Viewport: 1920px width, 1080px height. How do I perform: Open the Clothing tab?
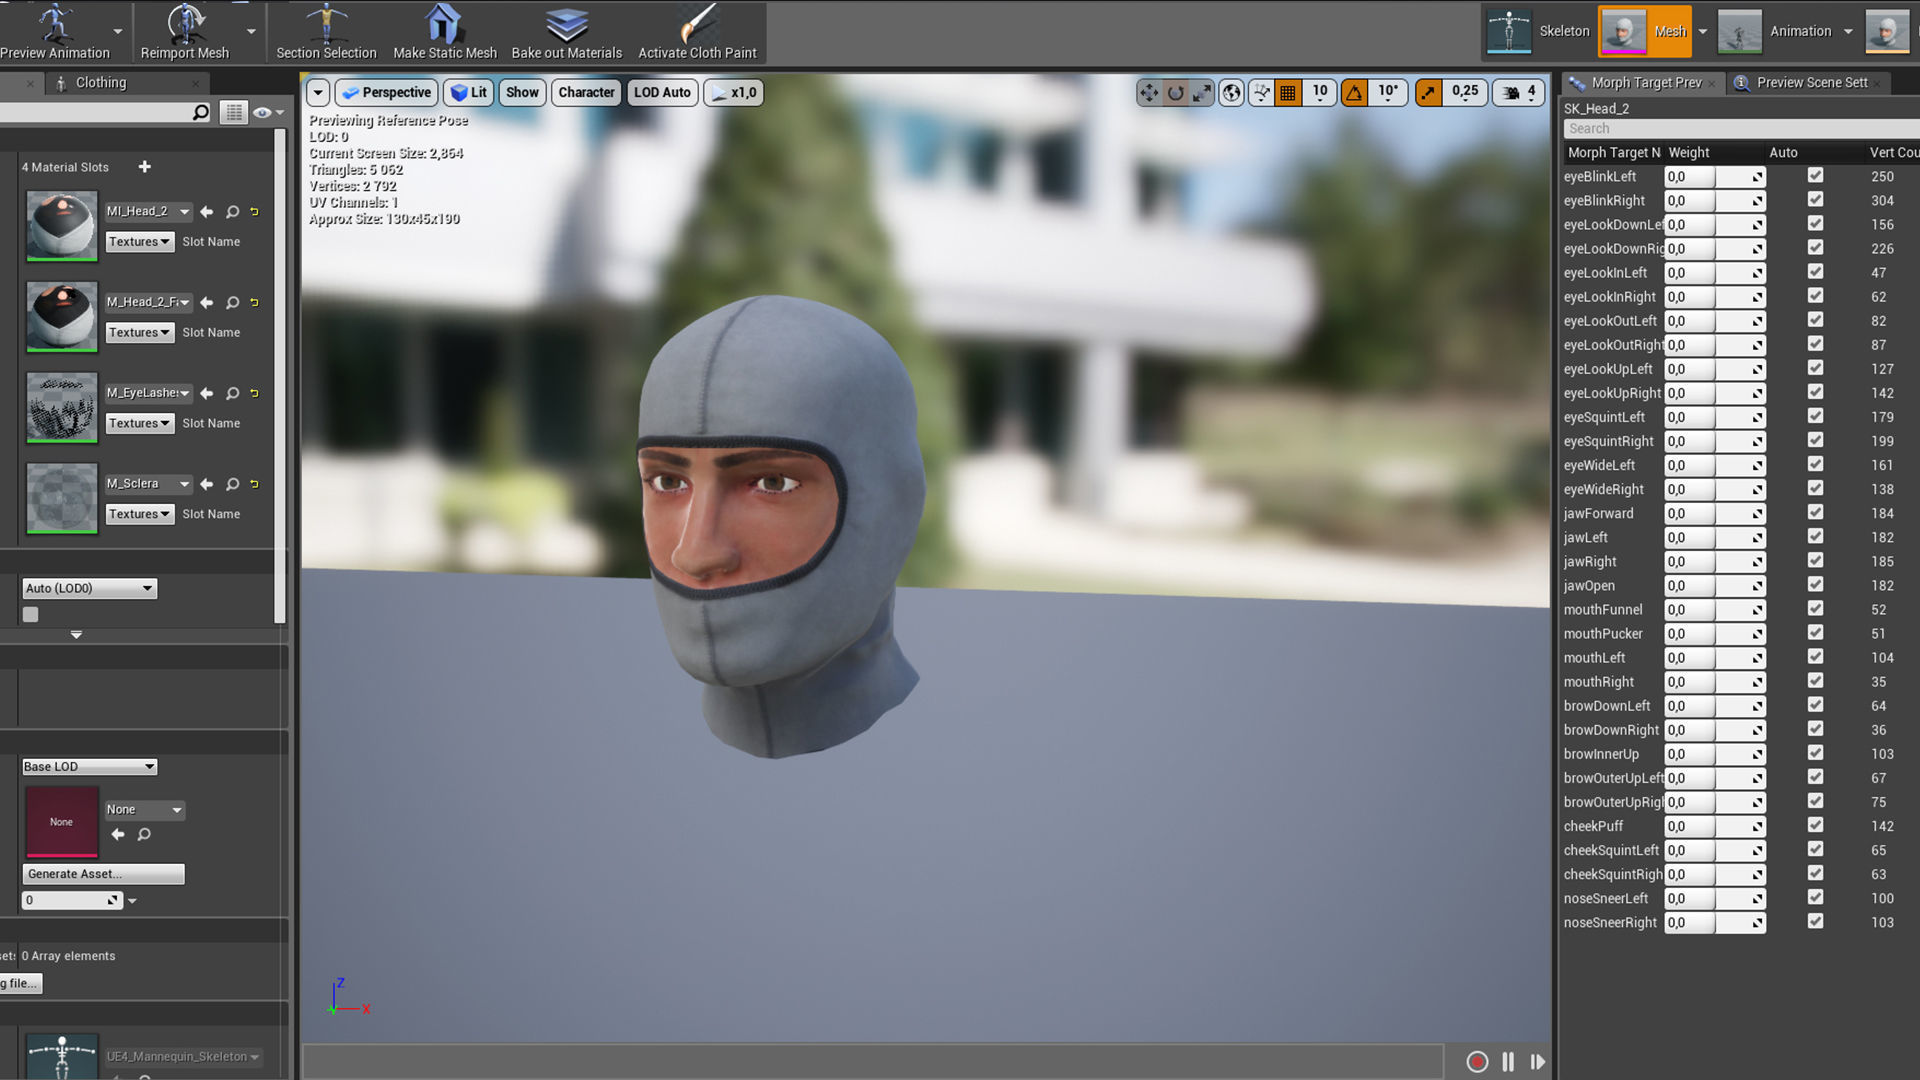101,83
